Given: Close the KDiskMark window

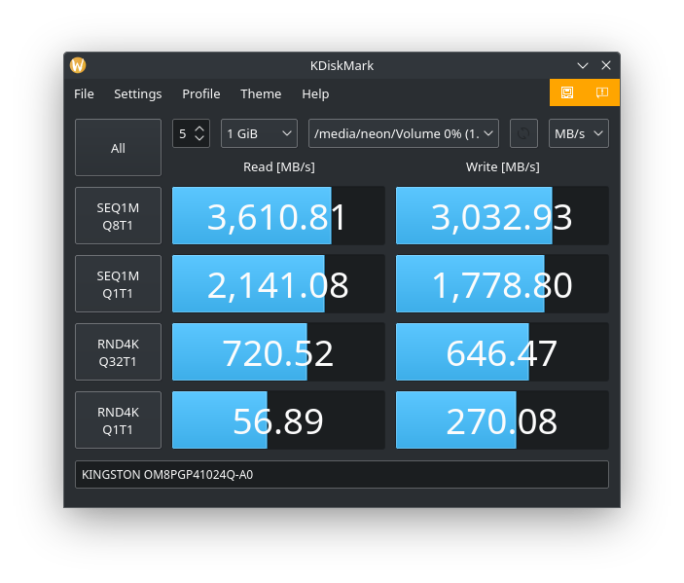Looking at the screenshot, I should [x=606, y=65].
